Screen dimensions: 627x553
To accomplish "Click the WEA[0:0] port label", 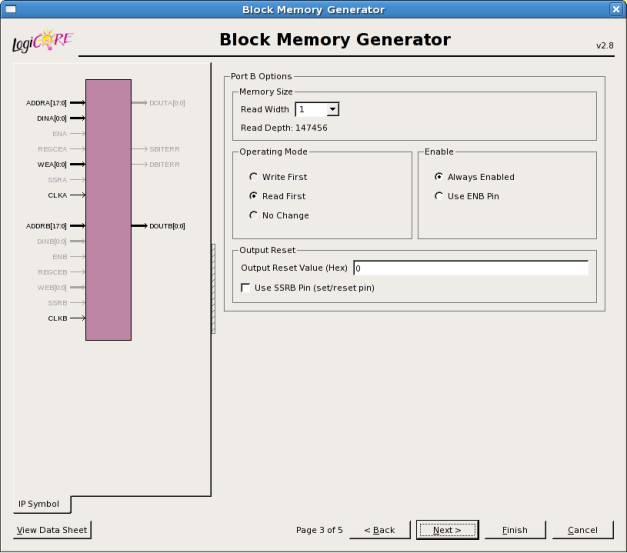I will click(52, 164).
